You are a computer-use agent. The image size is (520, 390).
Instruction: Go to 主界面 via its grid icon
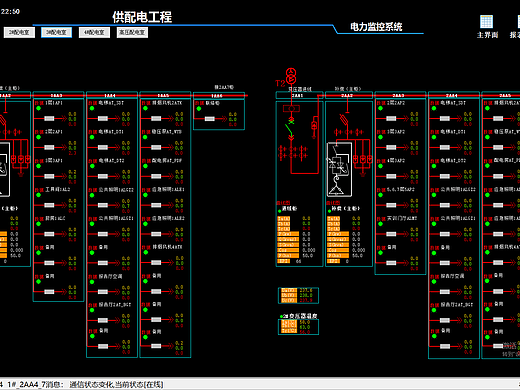[x=486, y=22]
